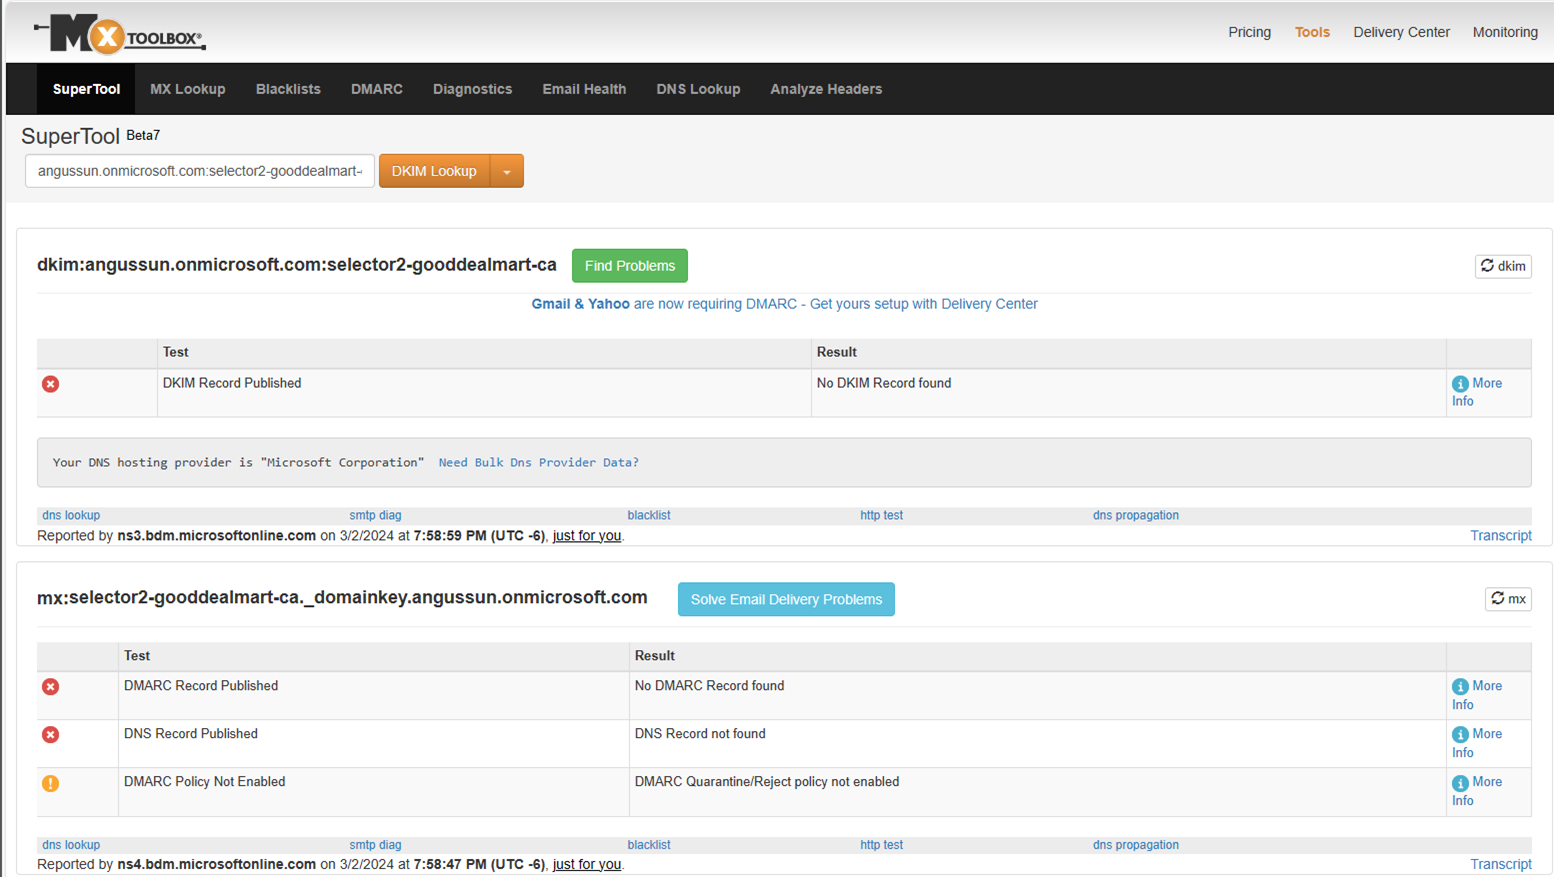Refresh the dkim lookup result
The width and height of the screenshot is (1554, 877).
pyautogui.click(x=1503, y=266)
